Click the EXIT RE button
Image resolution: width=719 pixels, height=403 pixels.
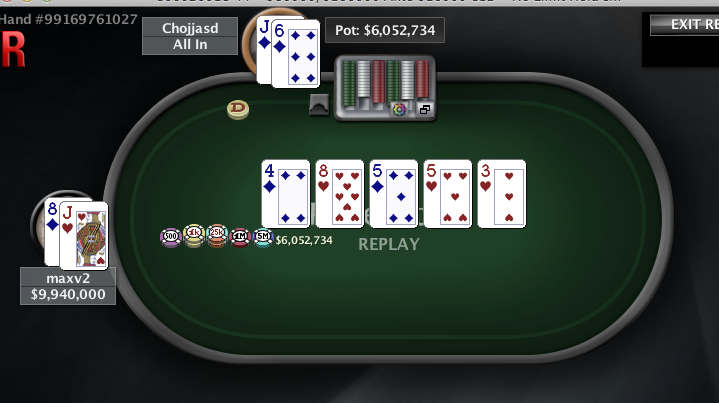[685, 24]
